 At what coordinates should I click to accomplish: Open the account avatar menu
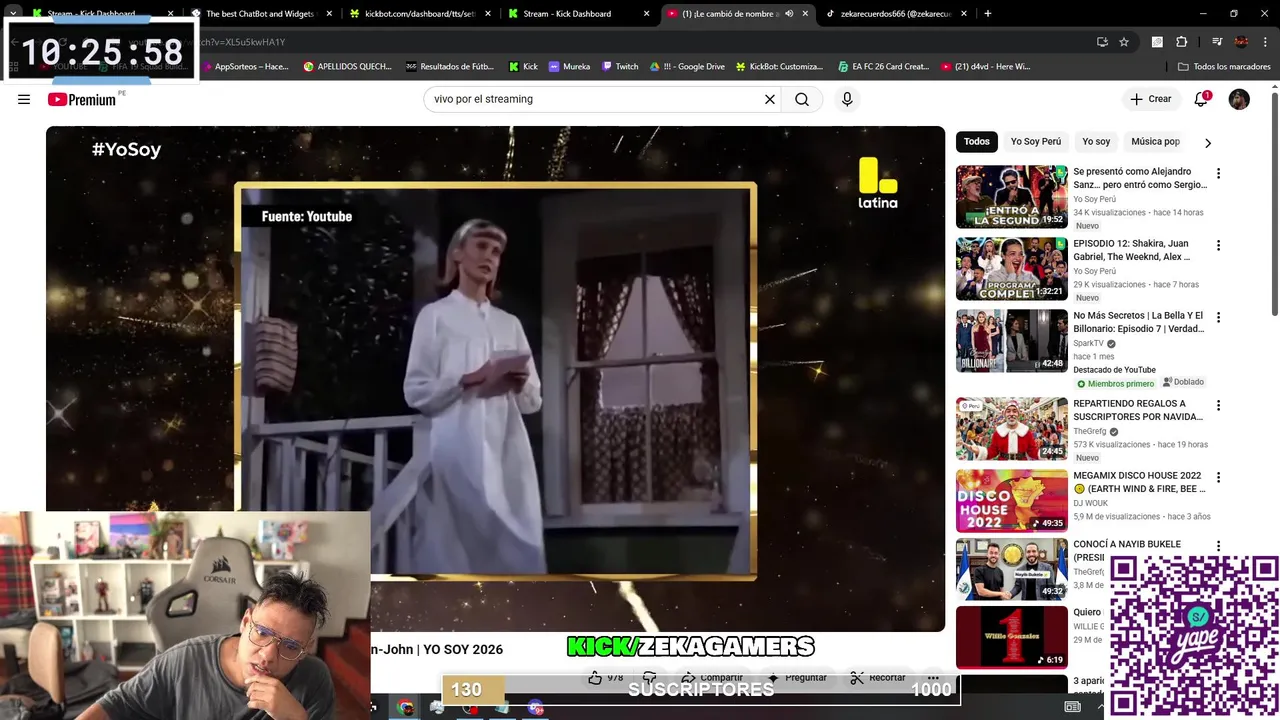1239,99
